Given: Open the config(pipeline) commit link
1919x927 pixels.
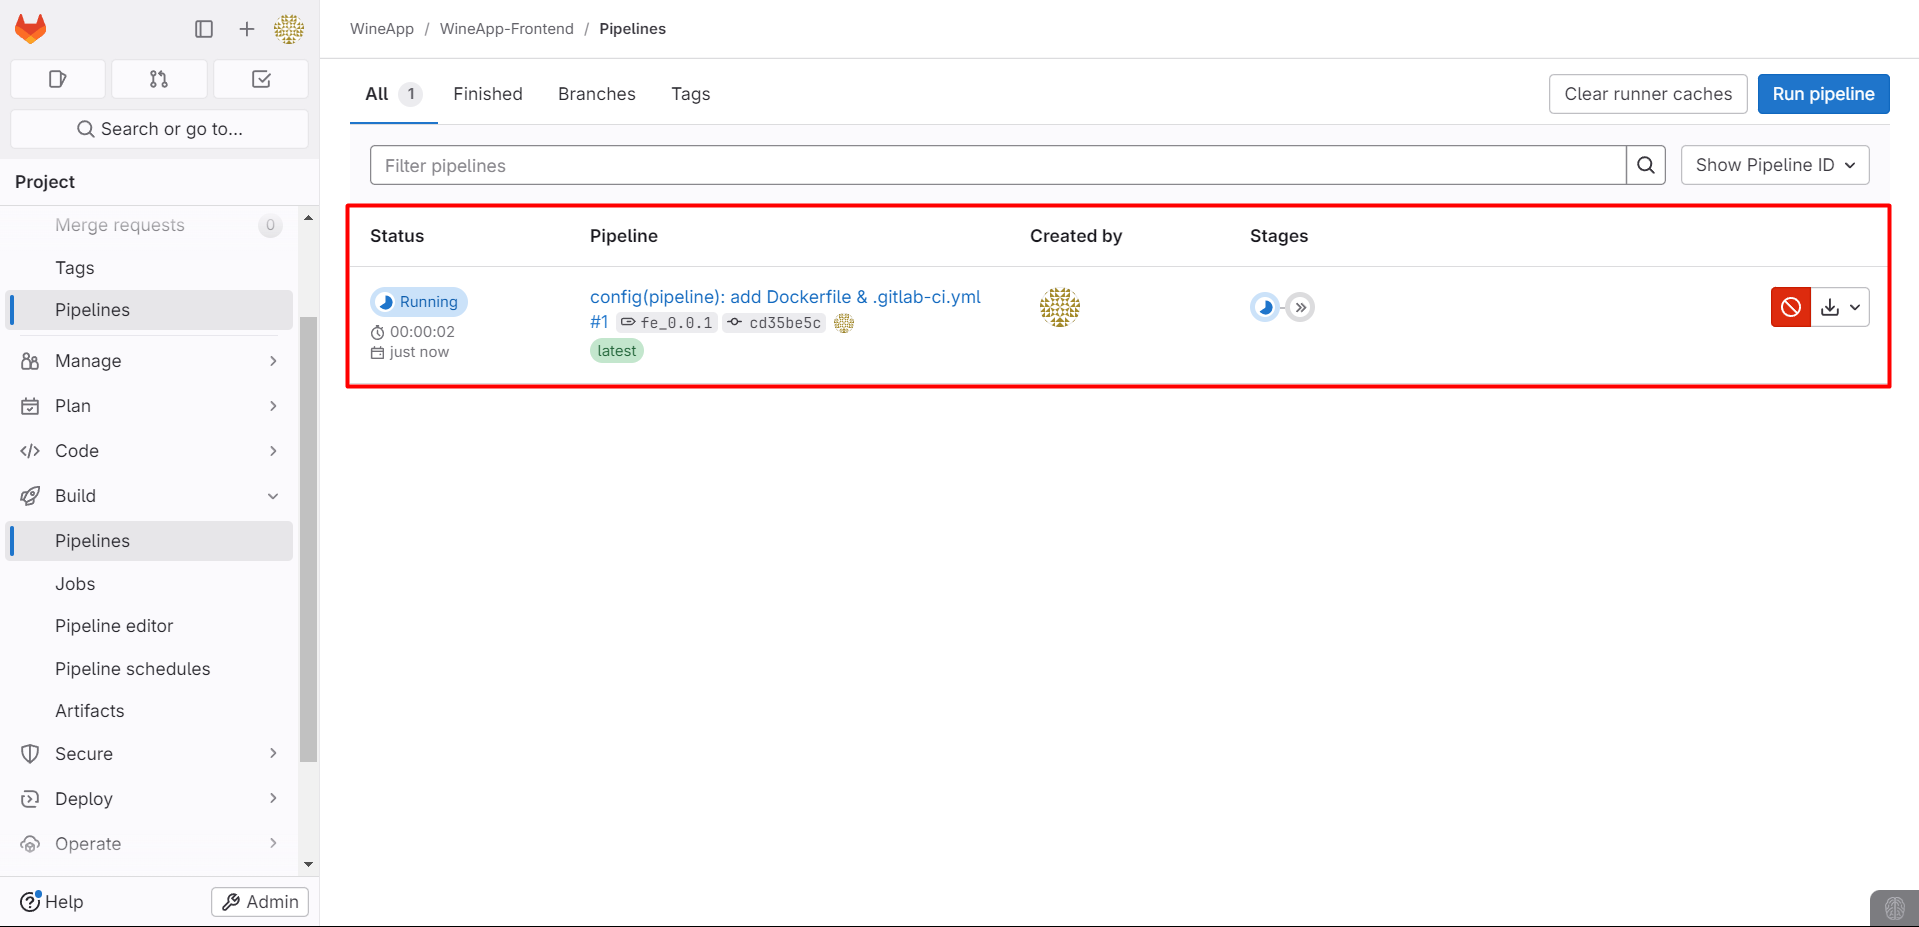Looking at the screenshot, I should [x=785, y=297].
